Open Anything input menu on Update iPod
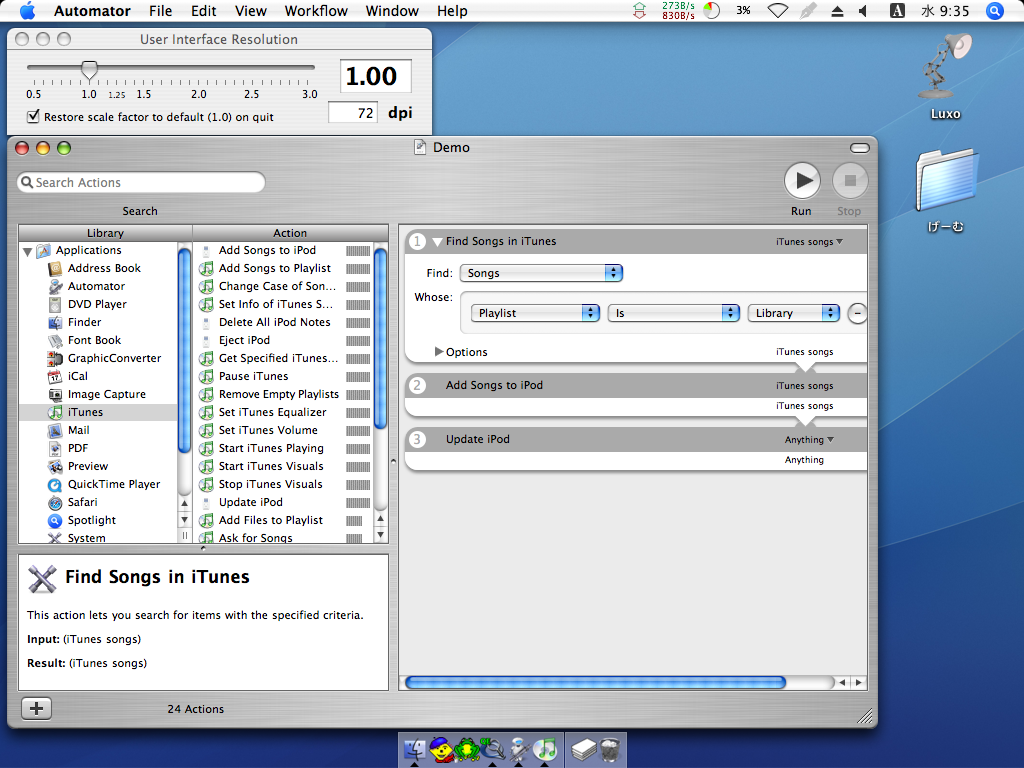1024x768 pixels. click(809, 440)
